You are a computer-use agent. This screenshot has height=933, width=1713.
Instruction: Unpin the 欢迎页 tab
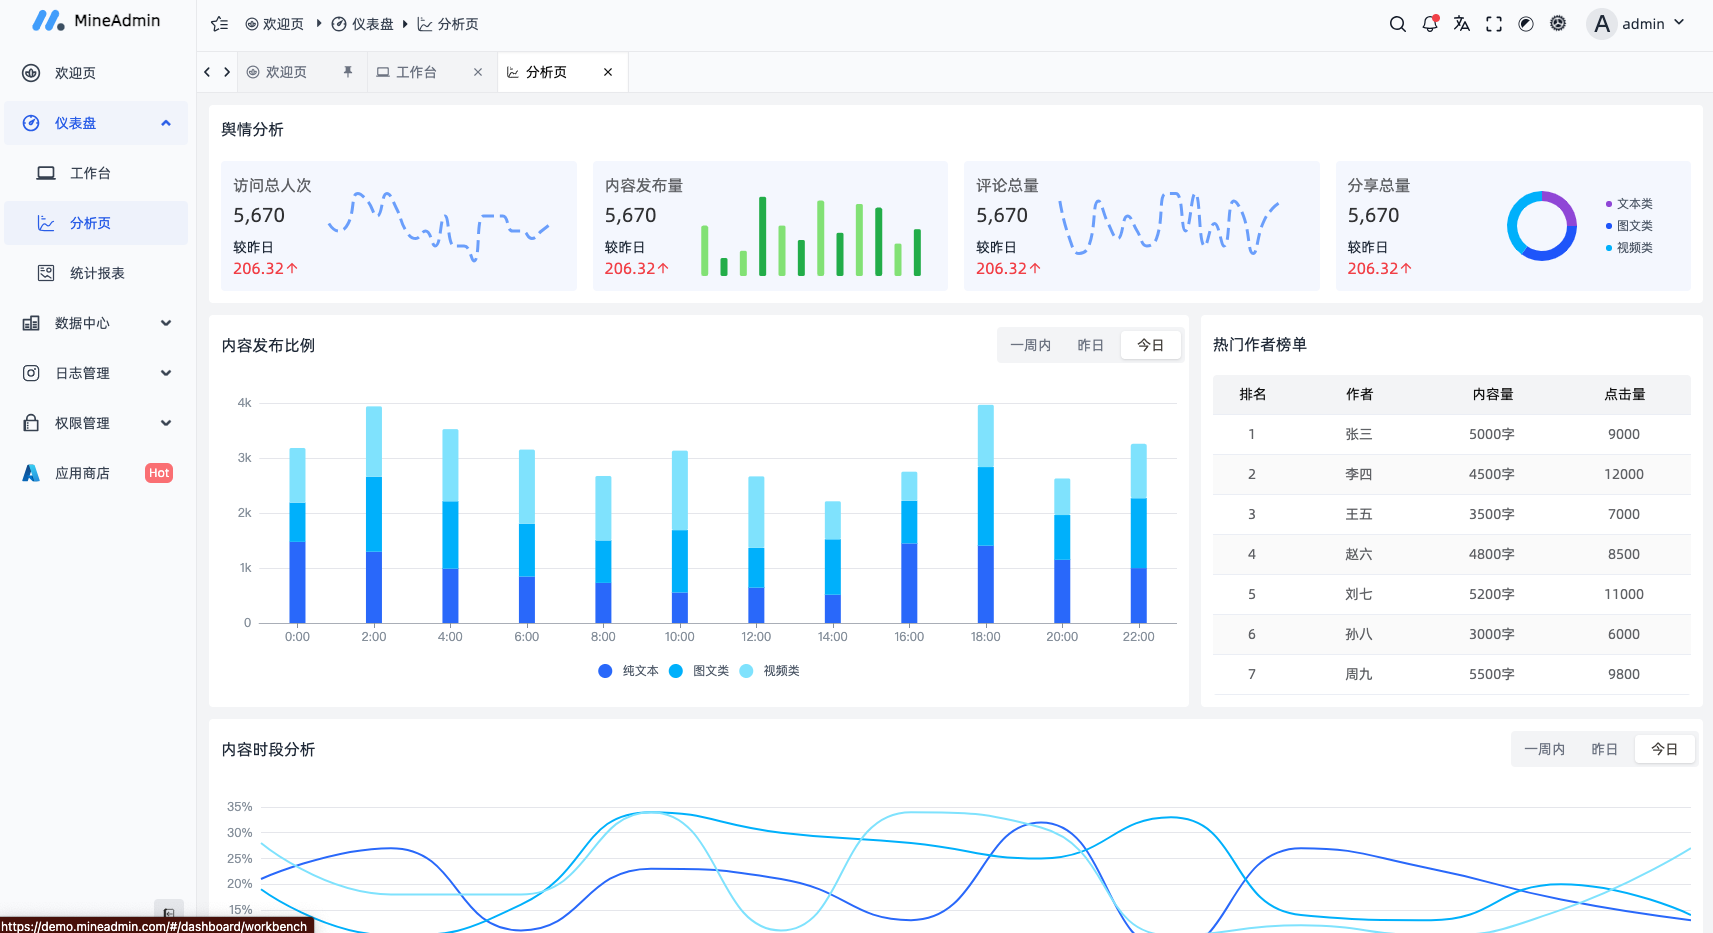pos(347,71)
